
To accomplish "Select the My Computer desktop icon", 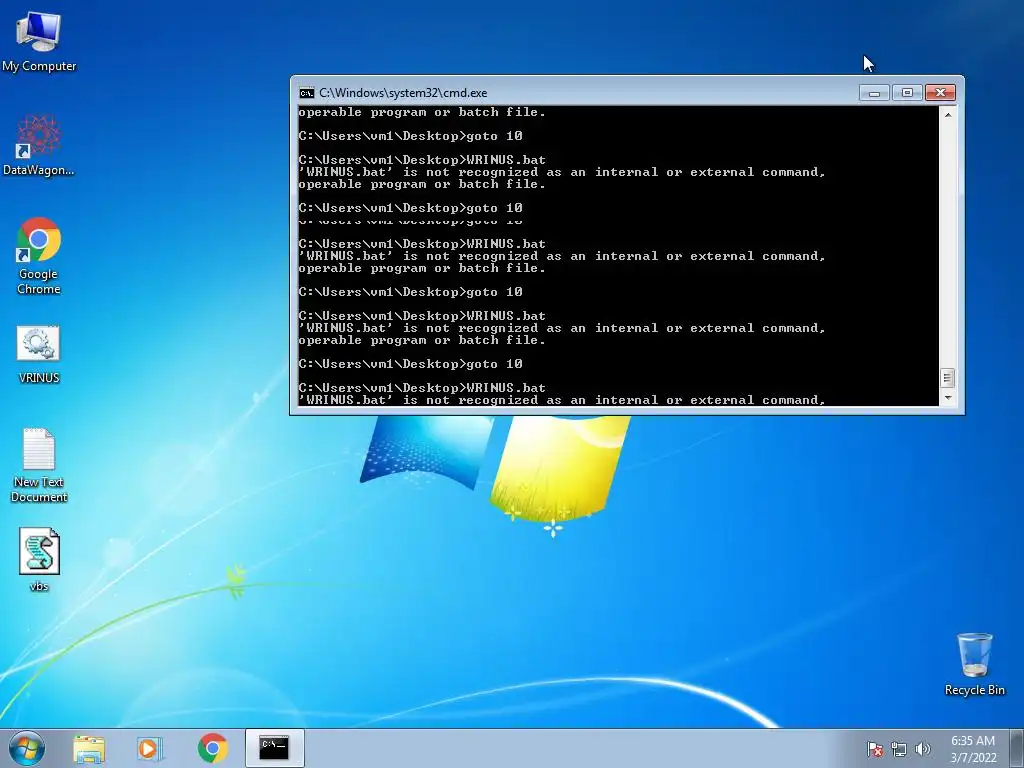I will (39, 42).
